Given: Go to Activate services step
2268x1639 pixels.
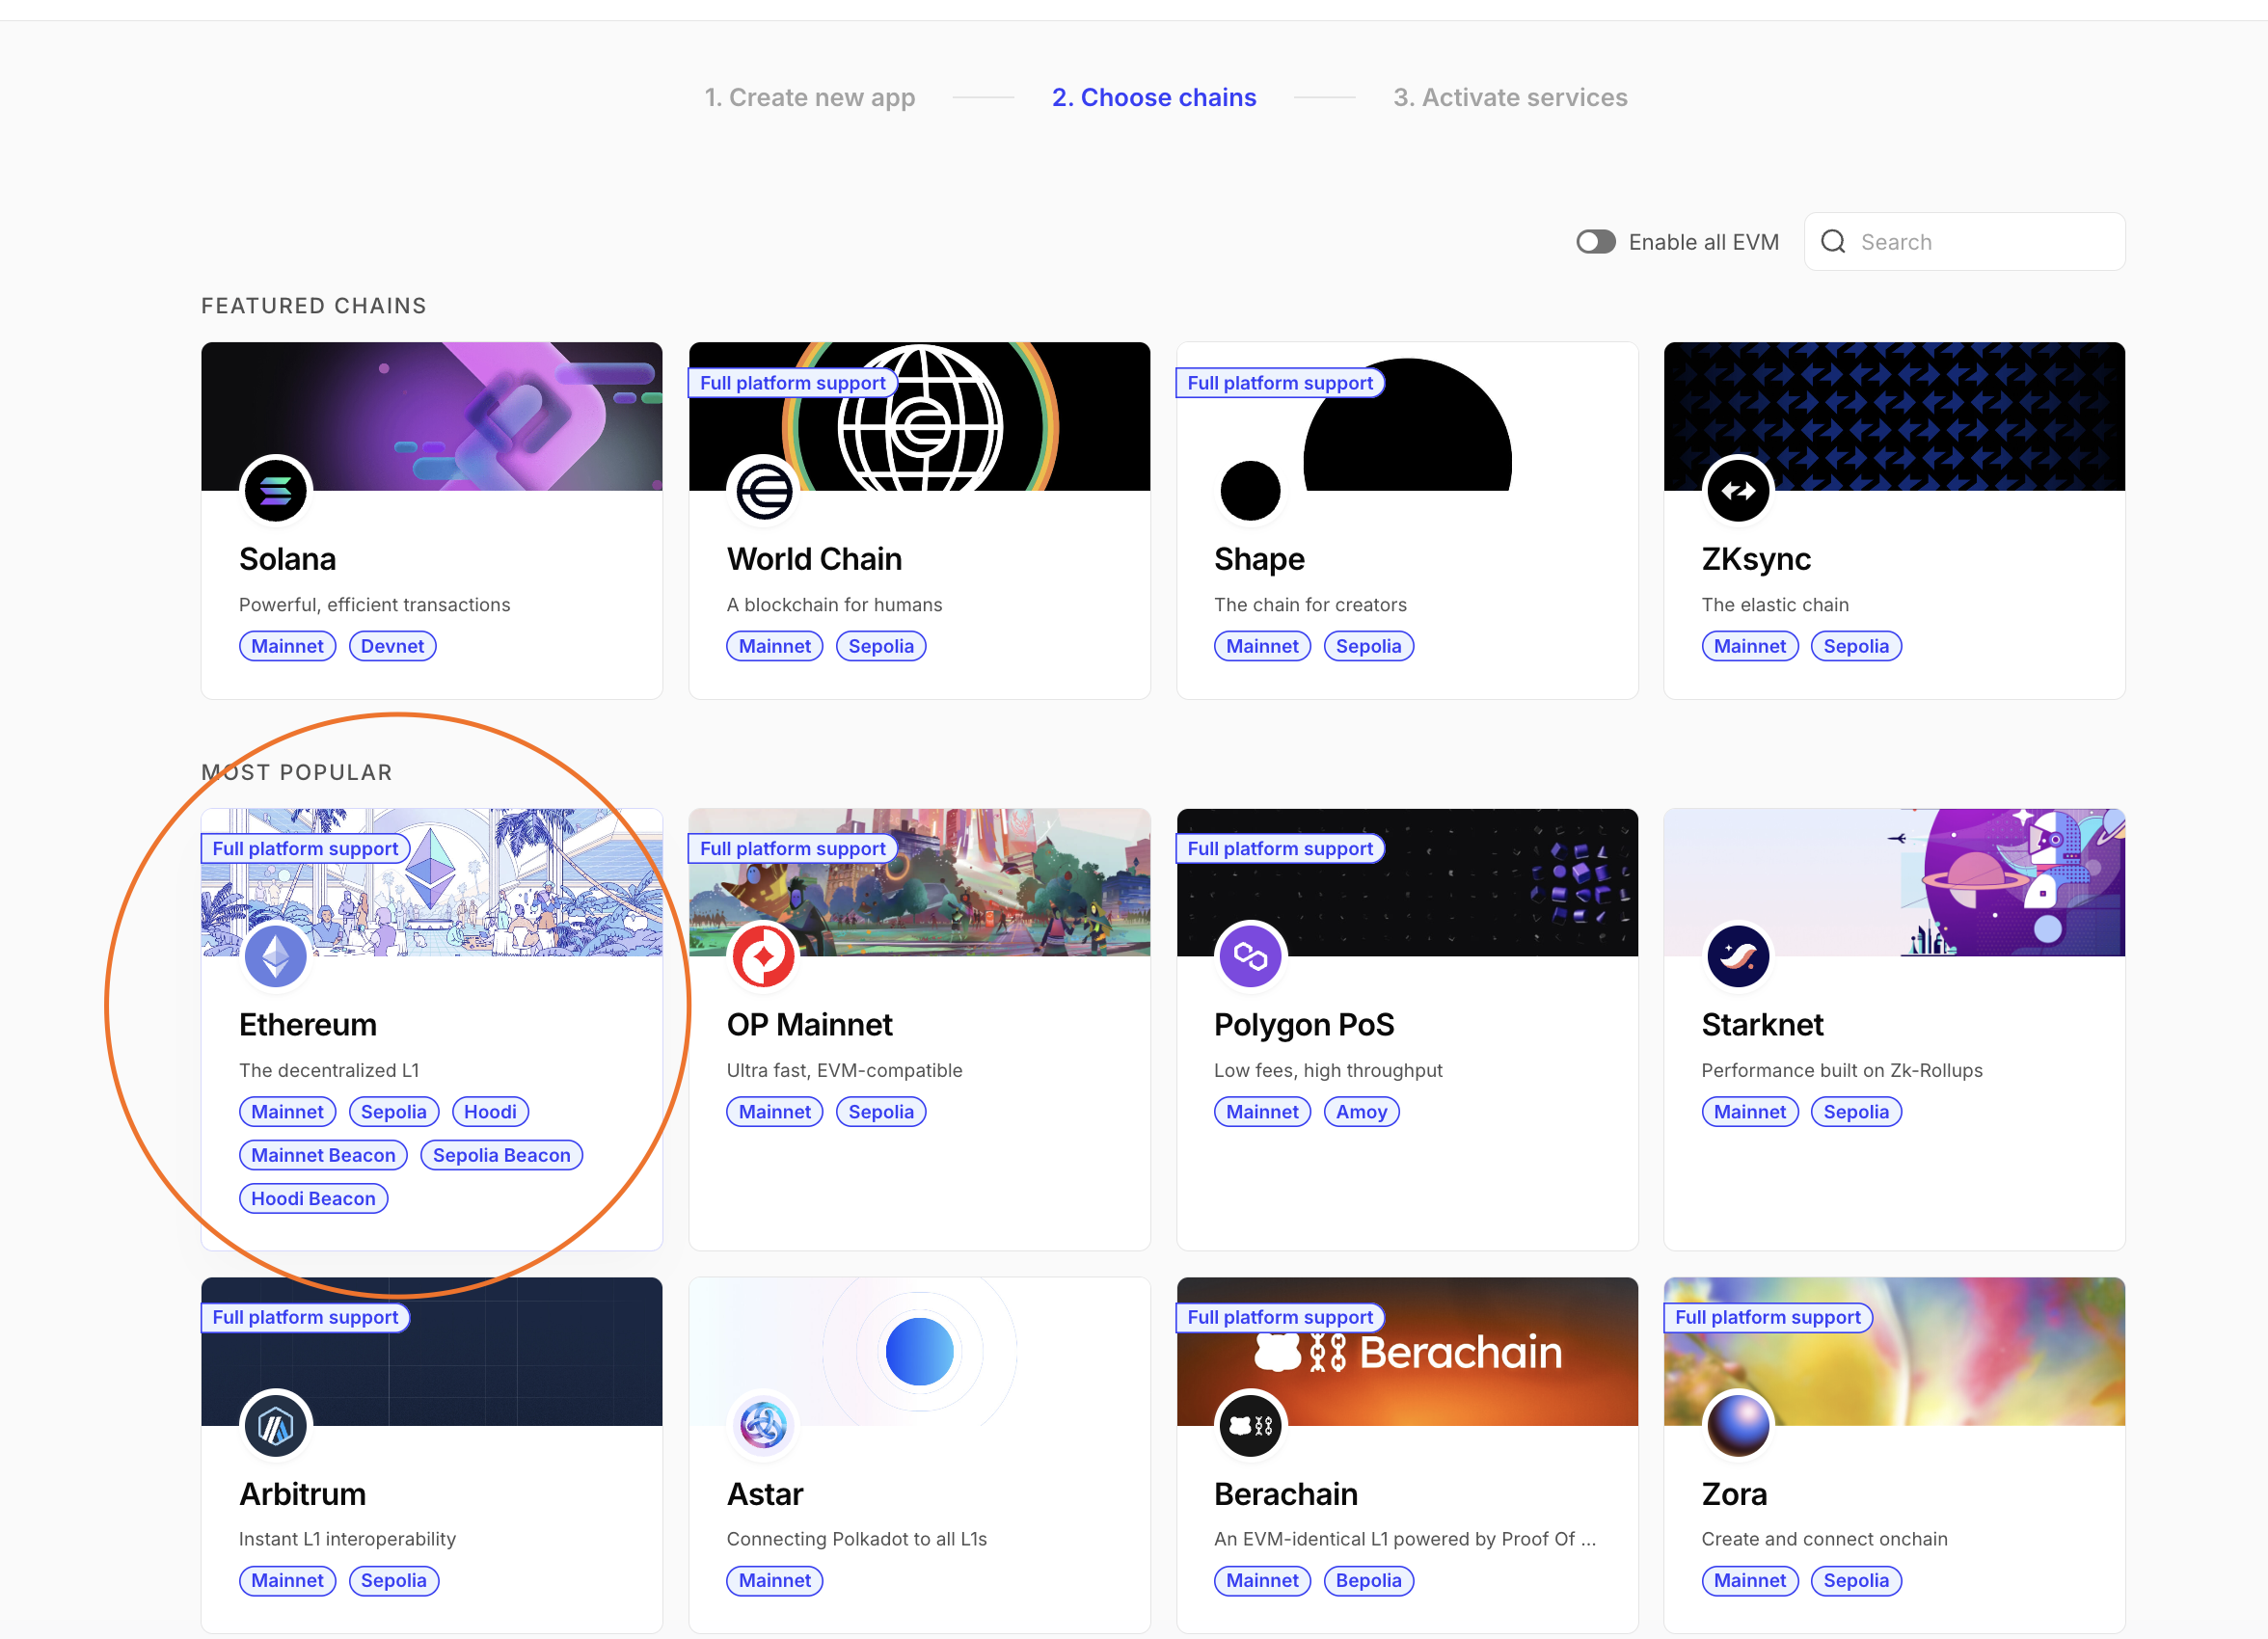Looking at the screenshot, I should [x=1510, y=97].
